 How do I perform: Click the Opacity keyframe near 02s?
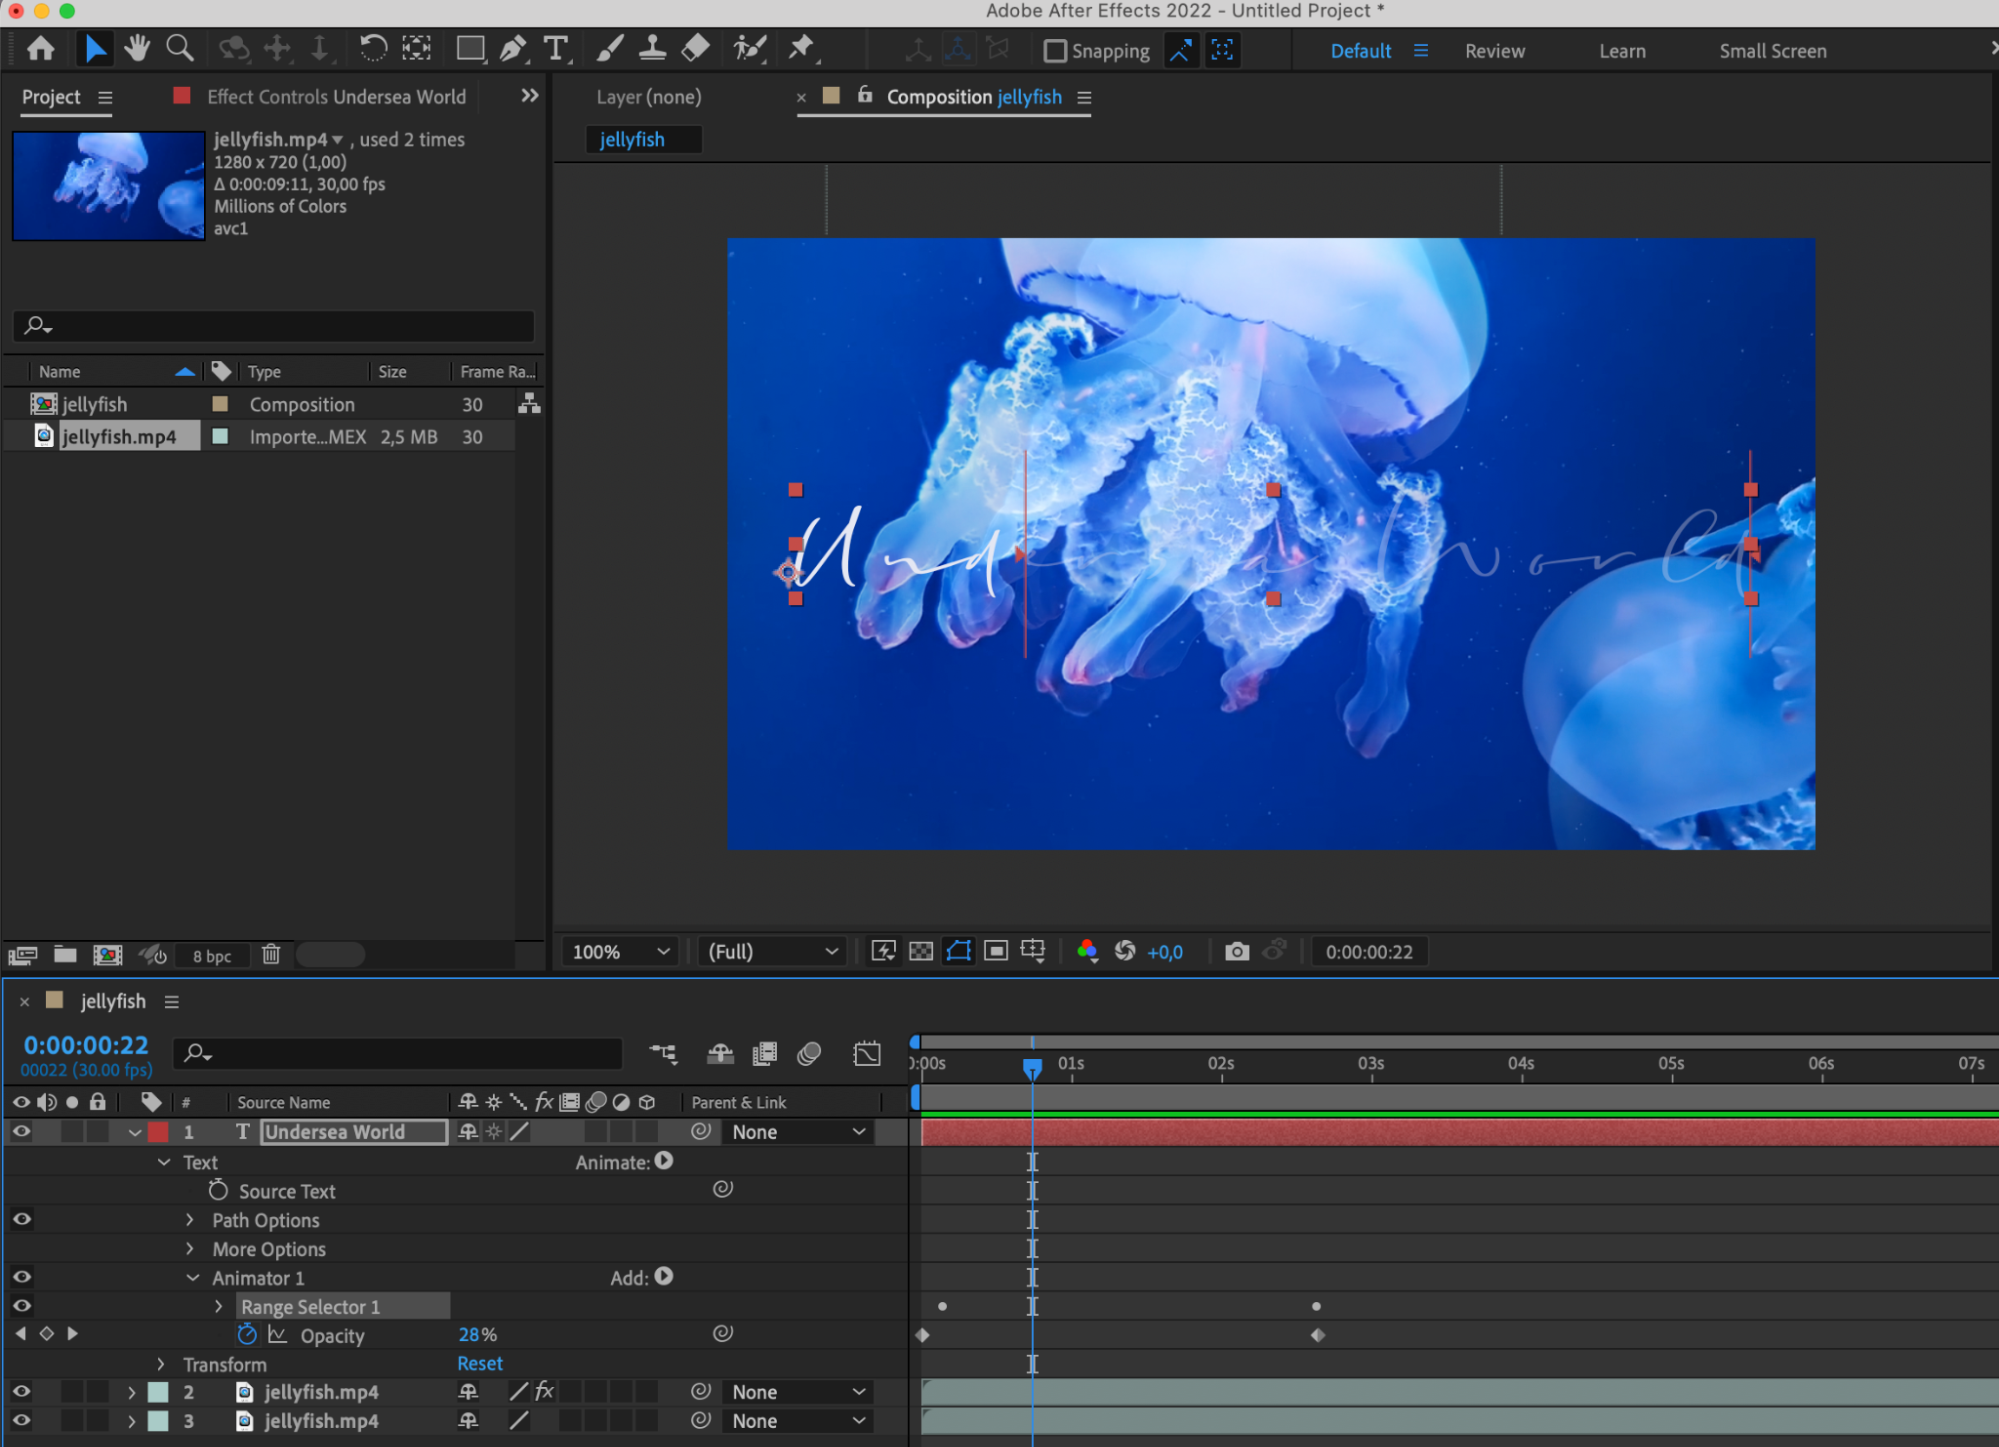tap(1317, 1335)
